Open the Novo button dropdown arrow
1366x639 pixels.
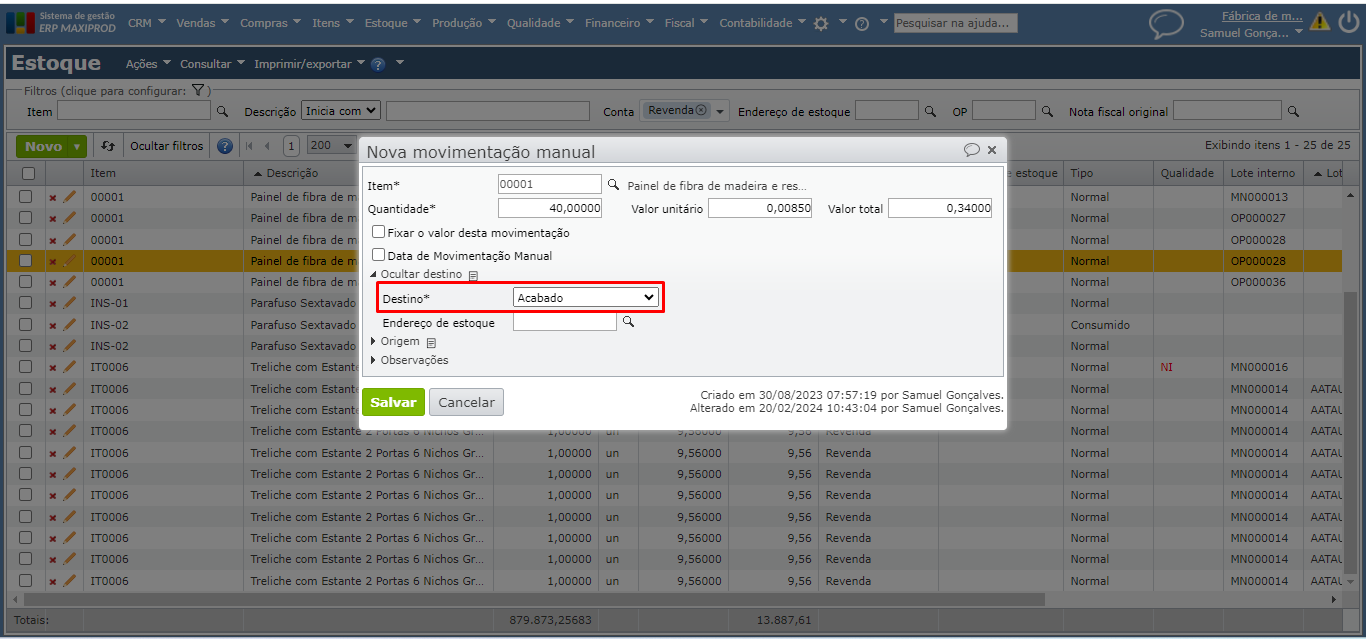[x=78, y=147]
